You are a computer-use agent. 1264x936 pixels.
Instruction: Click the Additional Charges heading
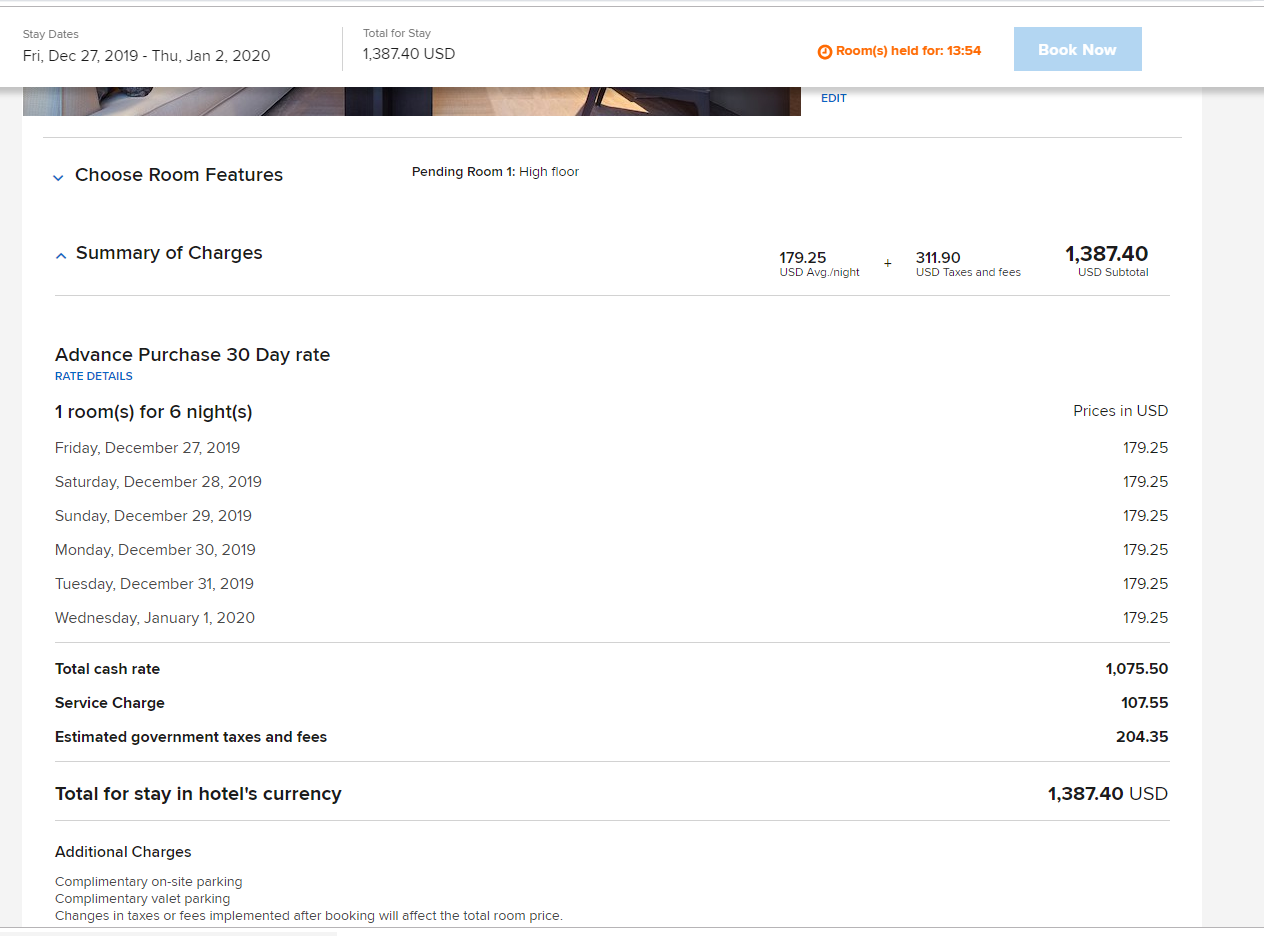click(123, 852)
